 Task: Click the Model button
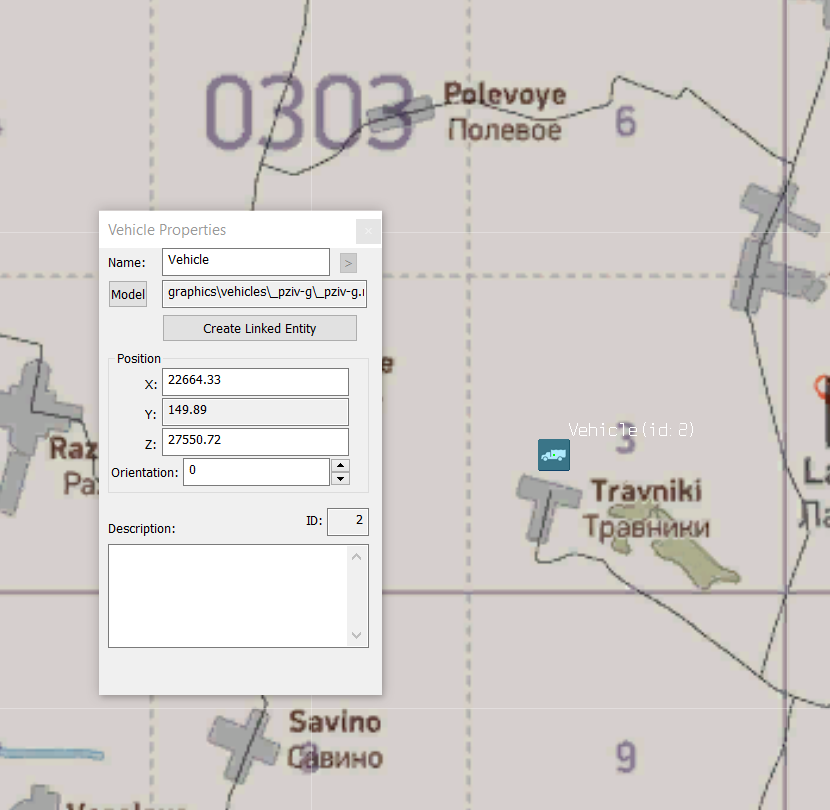(128, 294)
